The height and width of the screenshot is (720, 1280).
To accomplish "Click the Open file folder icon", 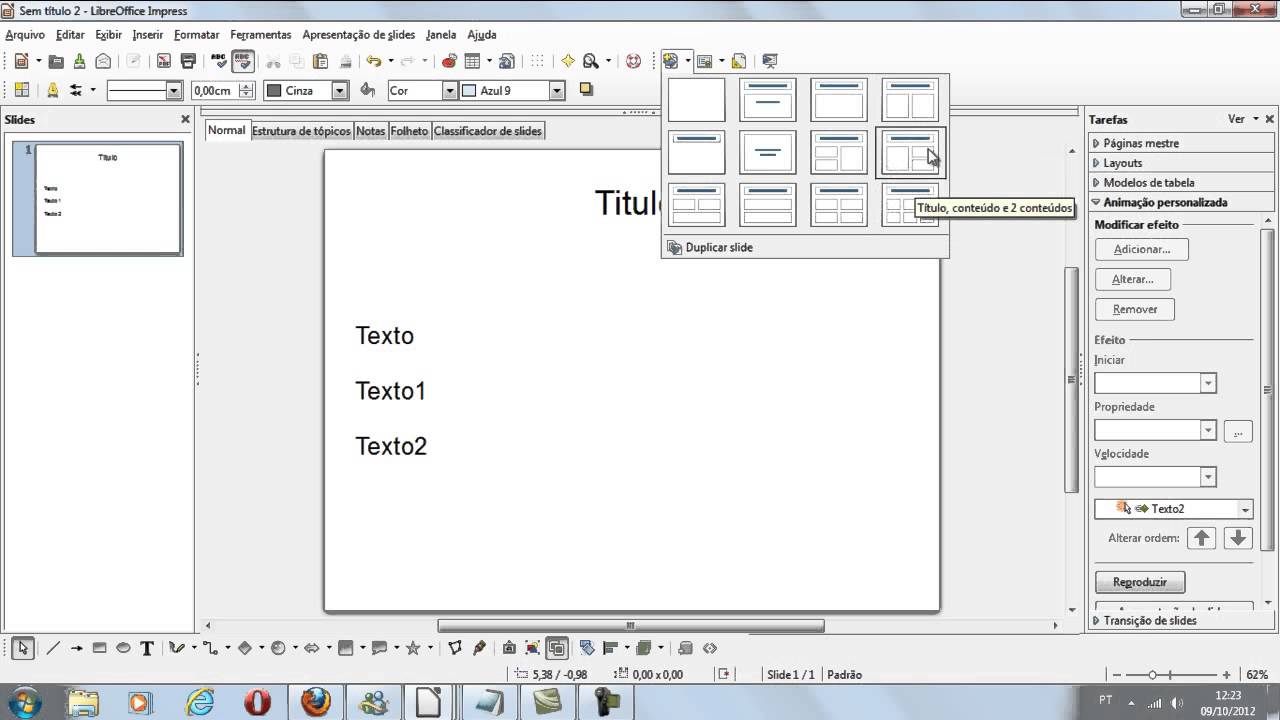I will (56, 61).
